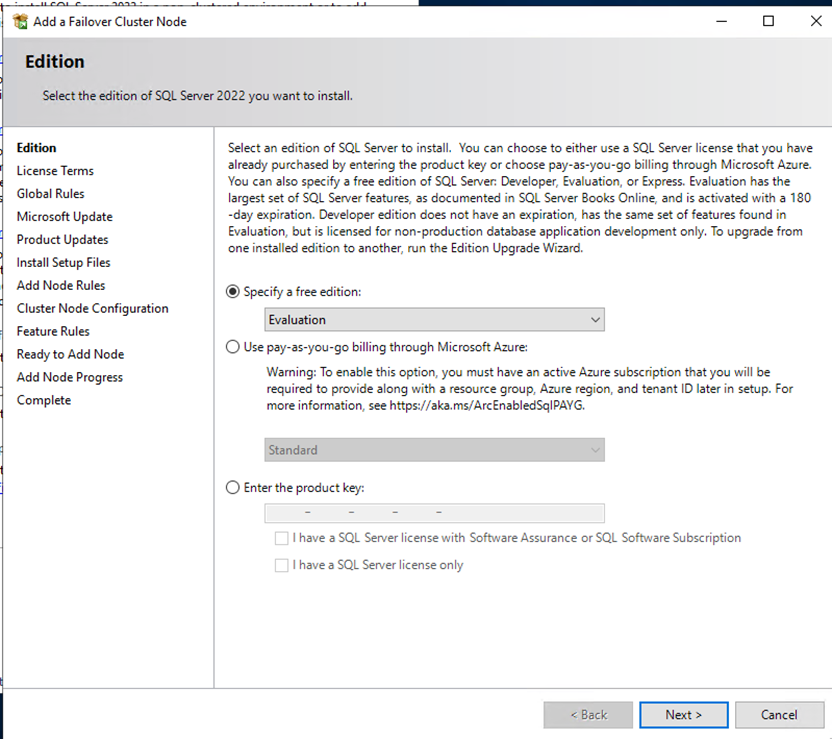
Task: Check the Software Assurance license checkbox
Action: click(282, 538)
